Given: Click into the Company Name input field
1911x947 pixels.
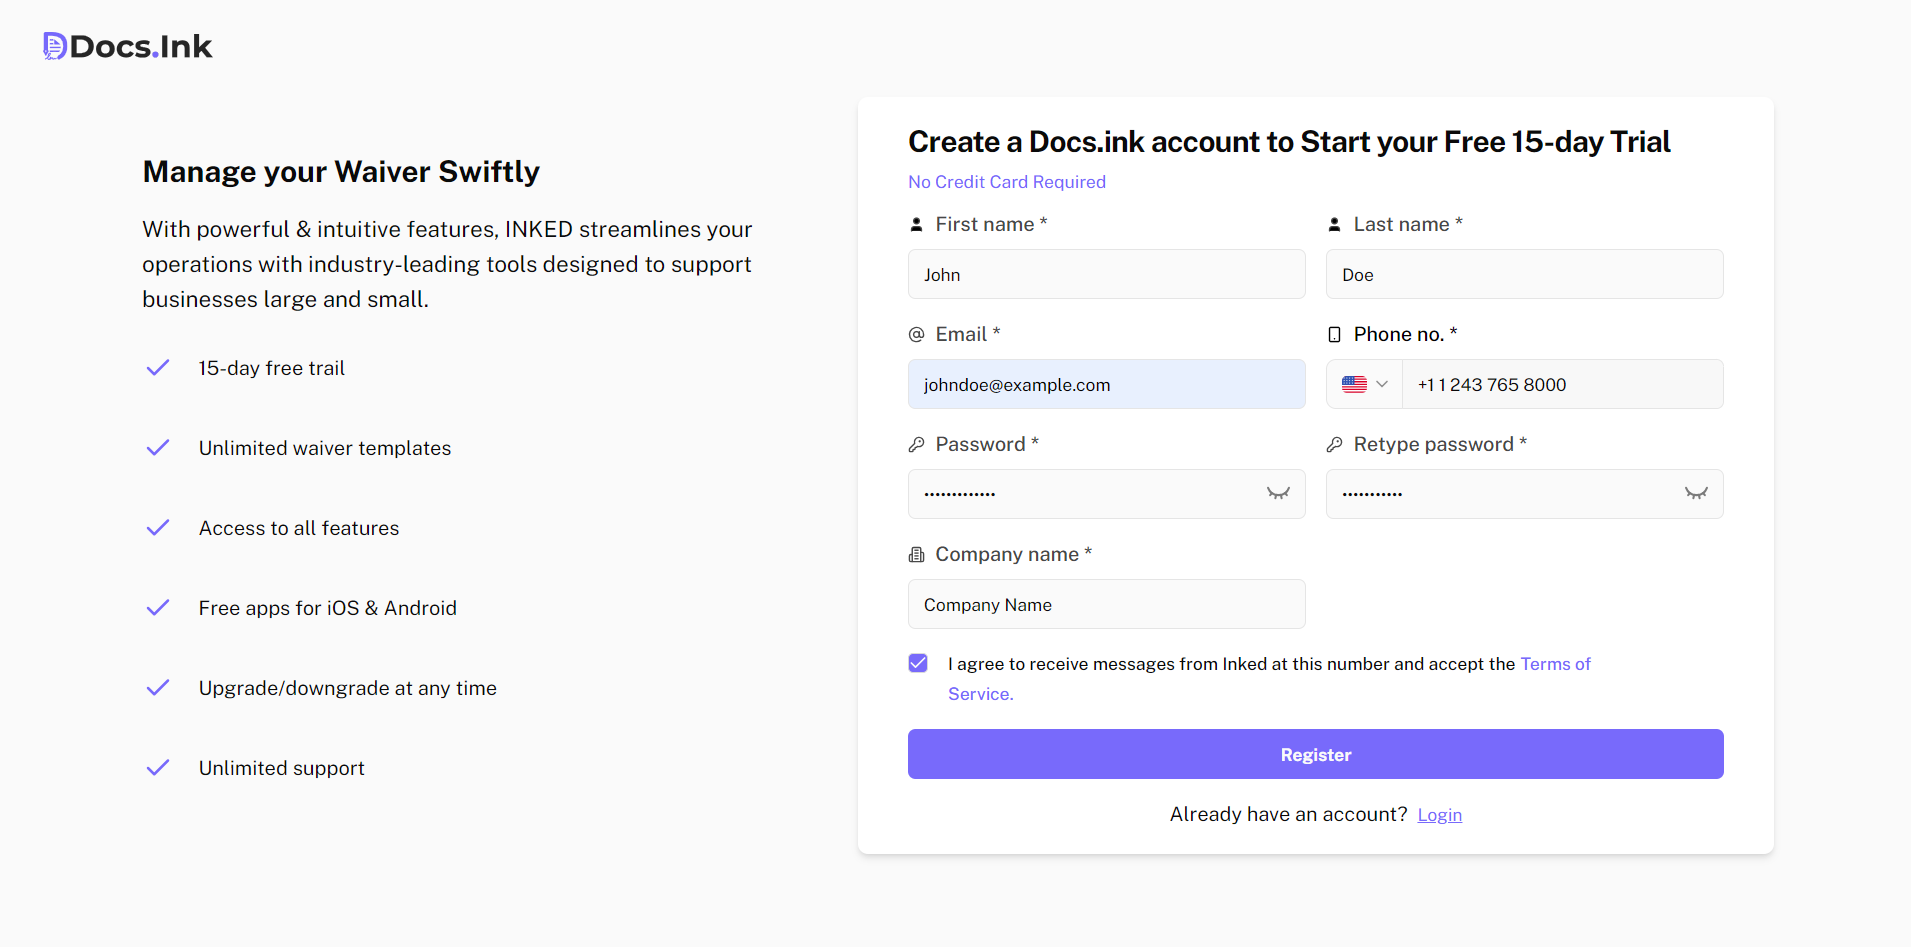Looking at the screenshot, I should pos(1106,604).
